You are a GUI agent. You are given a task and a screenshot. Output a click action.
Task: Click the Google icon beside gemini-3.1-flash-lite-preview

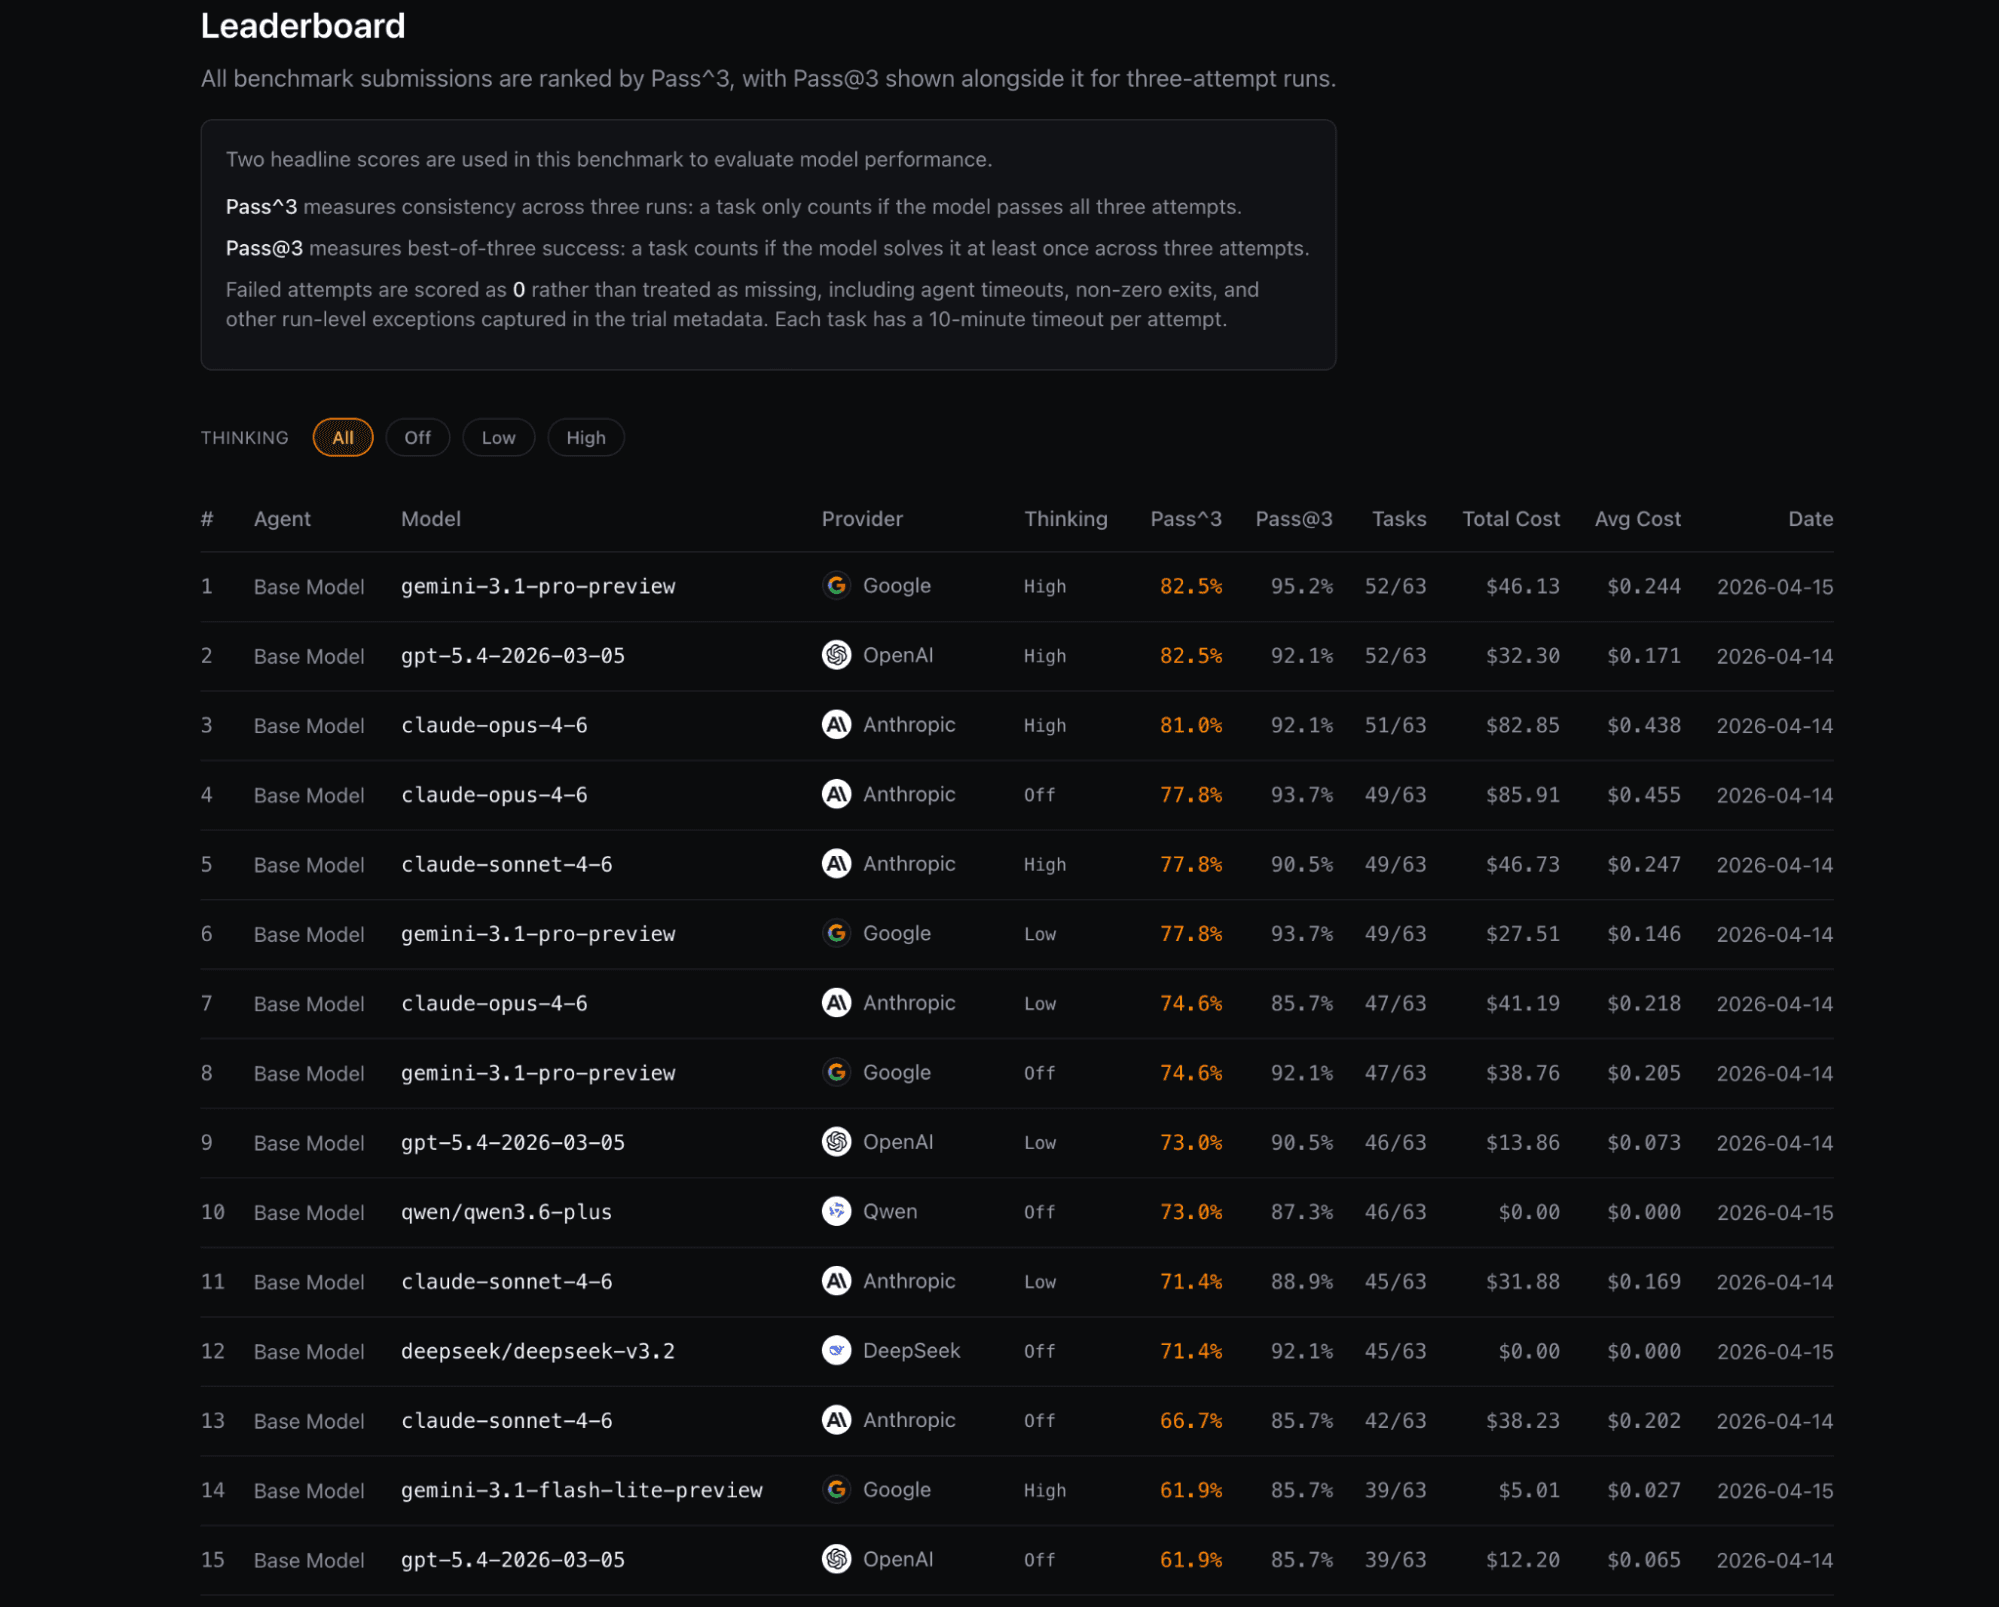click(836, 1489)
